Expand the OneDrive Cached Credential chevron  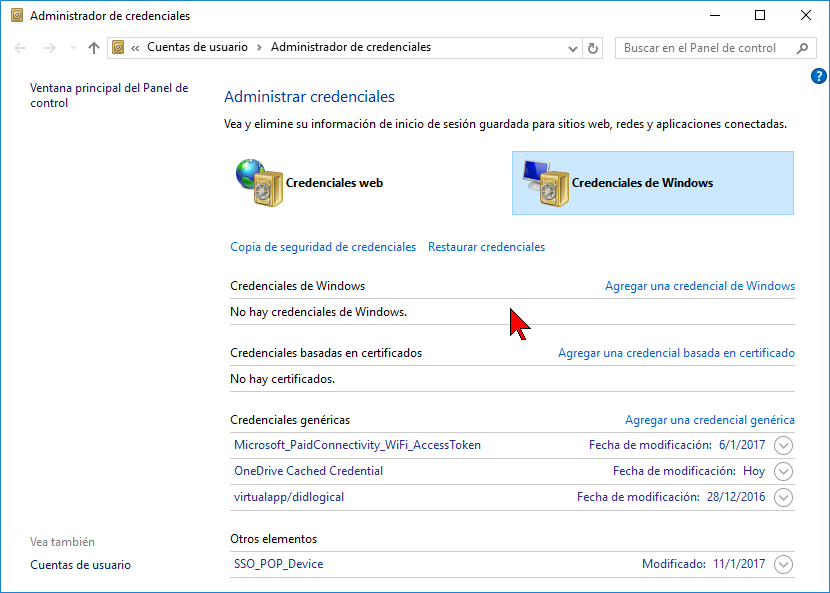click(x=783, y=471)
